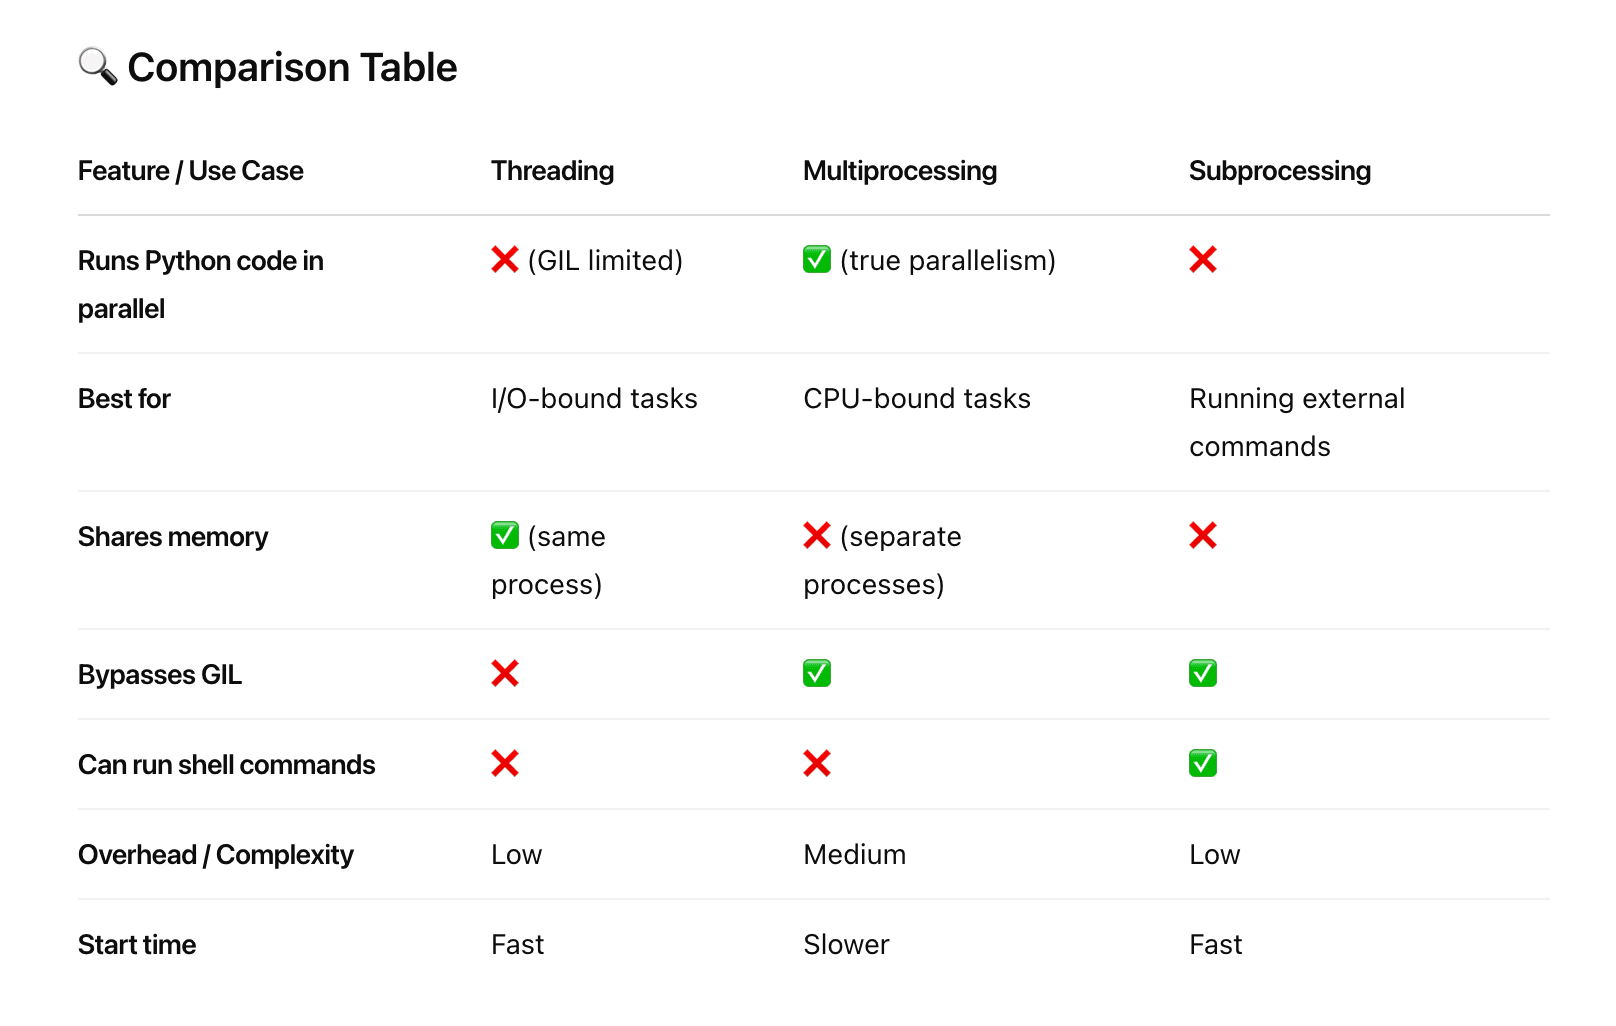Click red cross for Multiprocessing shell commands

pyautogui.click(x=817, y=764)
